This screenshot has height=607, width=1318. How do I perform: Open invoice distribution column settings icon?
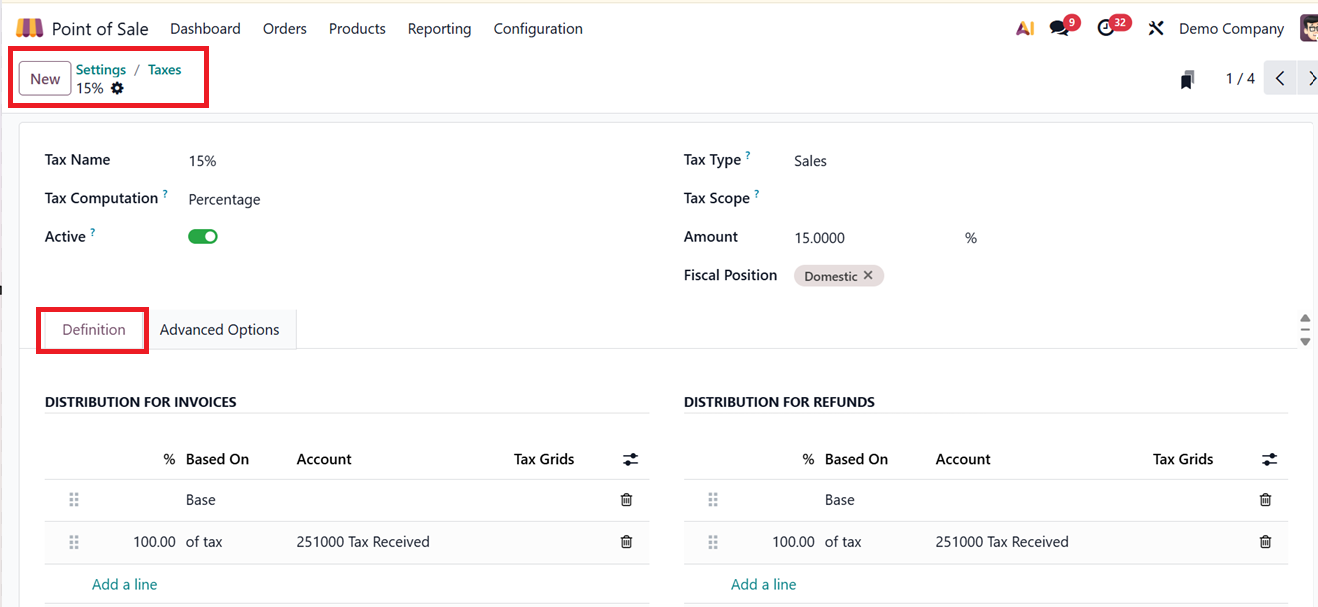pyautogui.click(x=630, y=460)
